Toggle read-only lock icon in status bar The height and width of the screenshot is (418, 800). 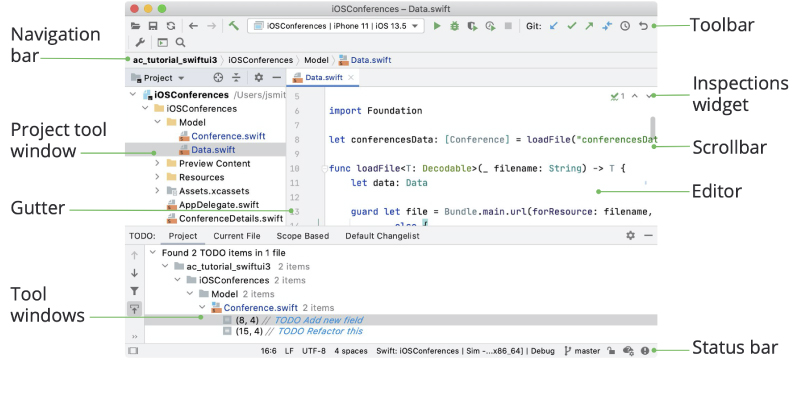pyautogui.click(x=611, y=351)
